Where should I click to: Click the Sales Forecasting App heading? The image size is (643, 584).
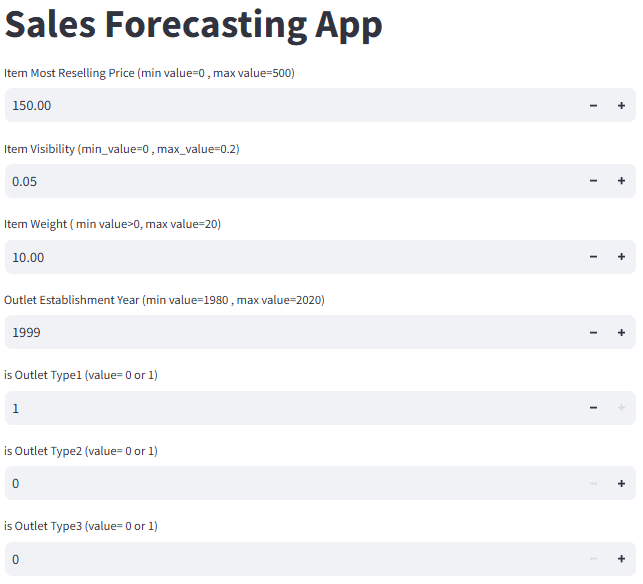click(193, 25)
